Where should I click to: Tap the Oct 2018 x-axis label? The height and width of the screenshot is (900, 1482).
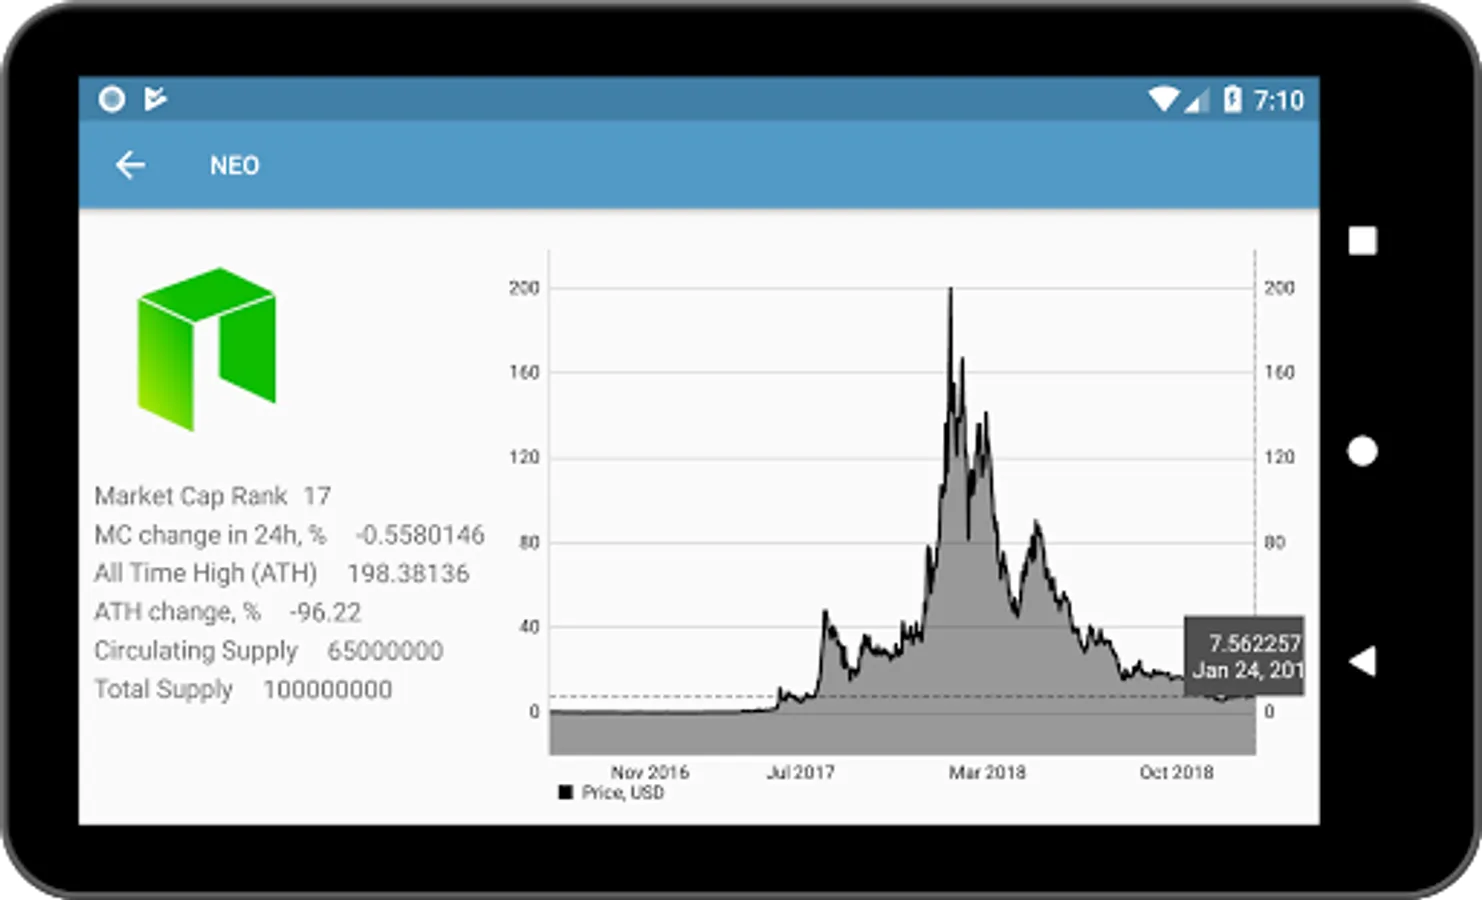[x=1176, y=772]
